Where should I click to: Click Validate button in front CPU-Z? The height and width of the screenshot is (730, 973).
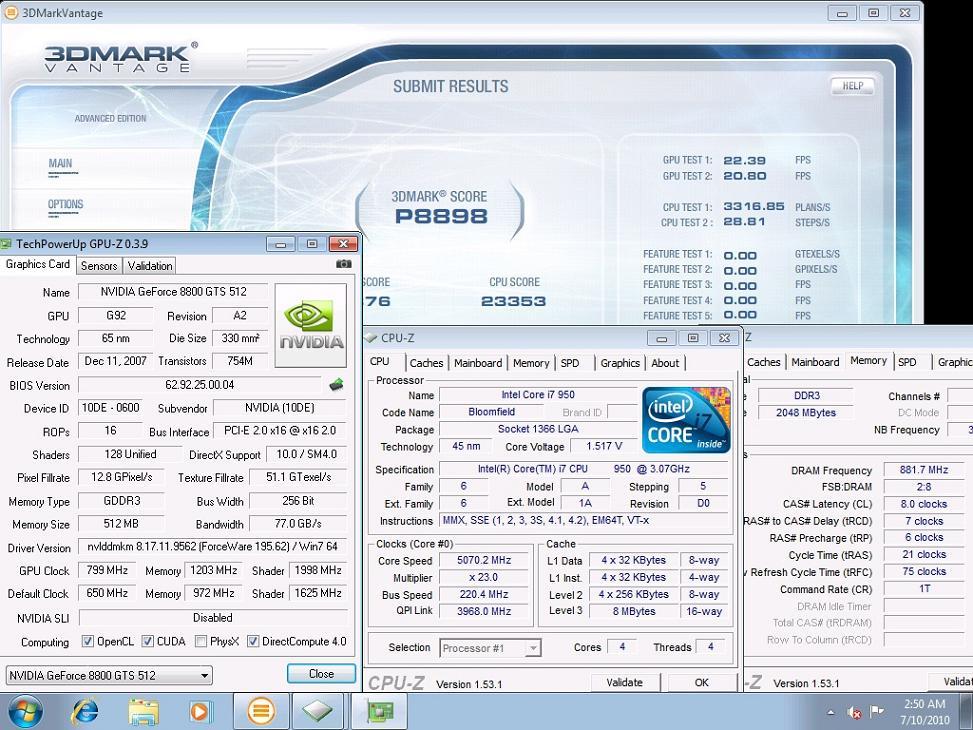624,682
